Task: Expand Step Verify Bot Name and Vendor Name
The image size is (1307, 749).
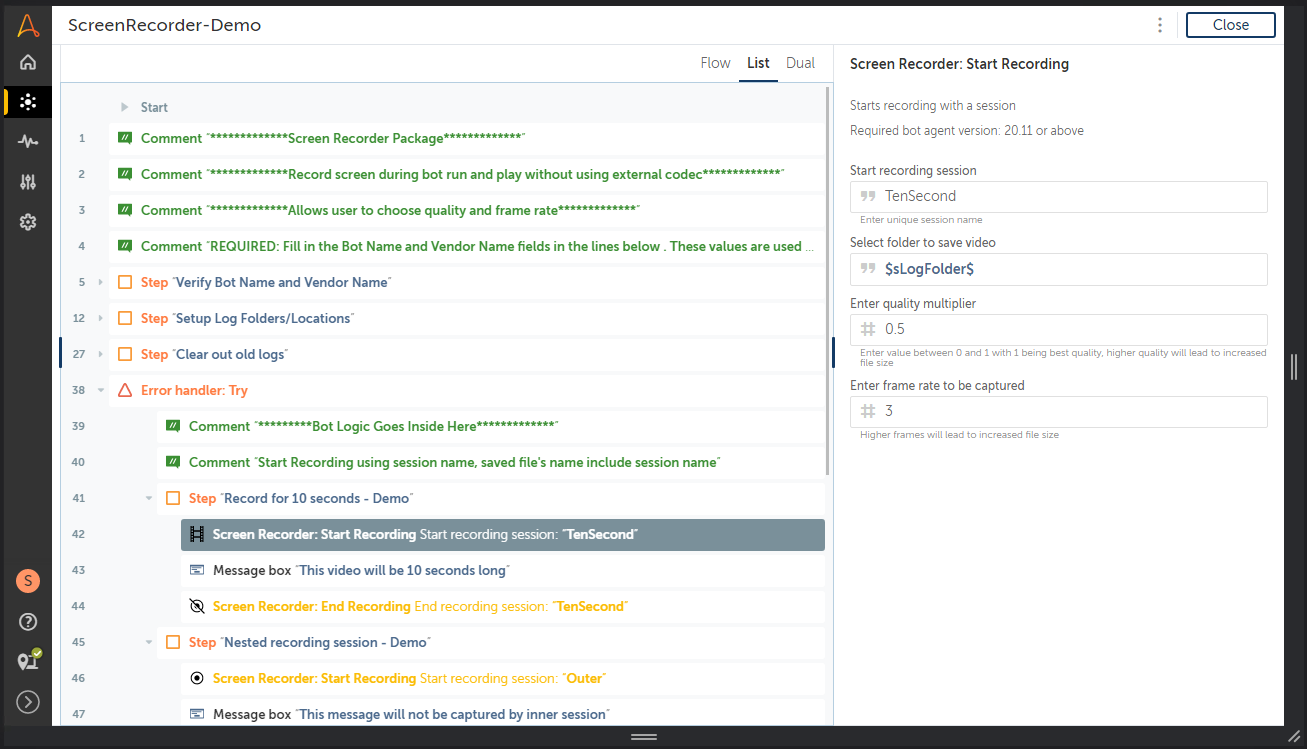Action: pyautogui.click(x=100, y=283)
